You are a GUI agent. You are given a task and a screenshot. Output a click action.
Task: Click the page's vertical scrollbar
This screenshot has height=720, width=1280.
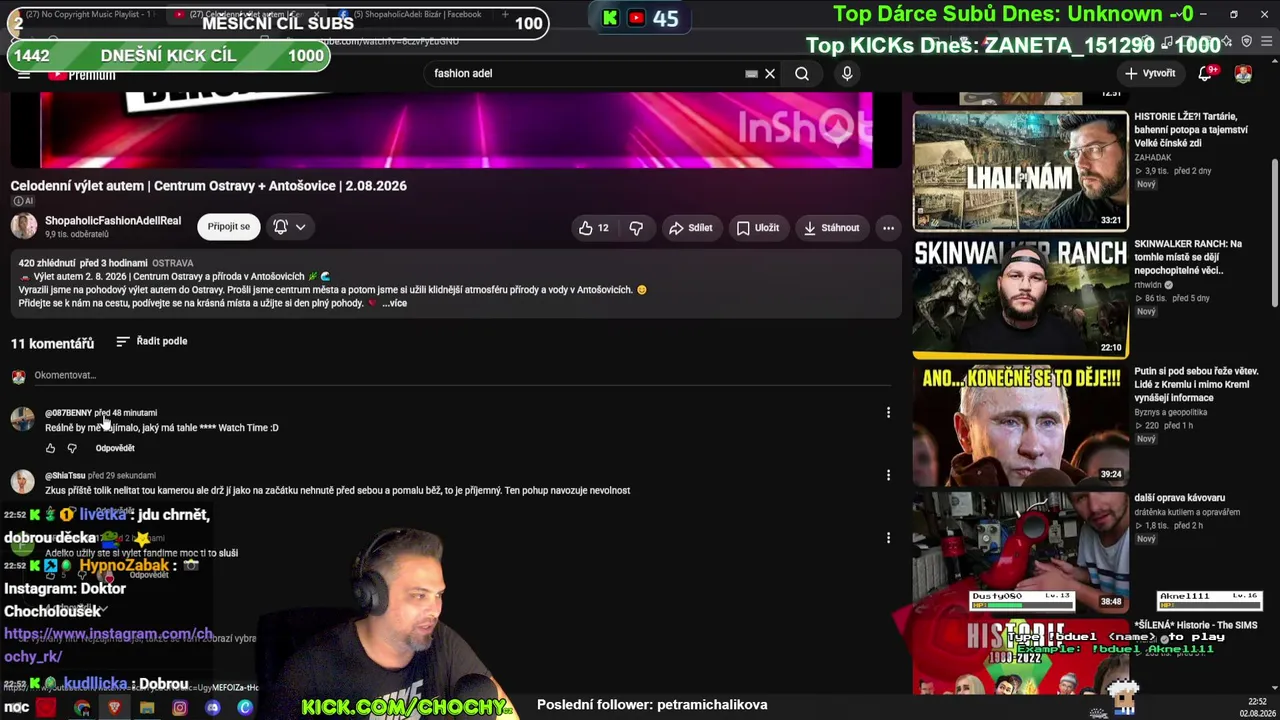(1273, 235)
